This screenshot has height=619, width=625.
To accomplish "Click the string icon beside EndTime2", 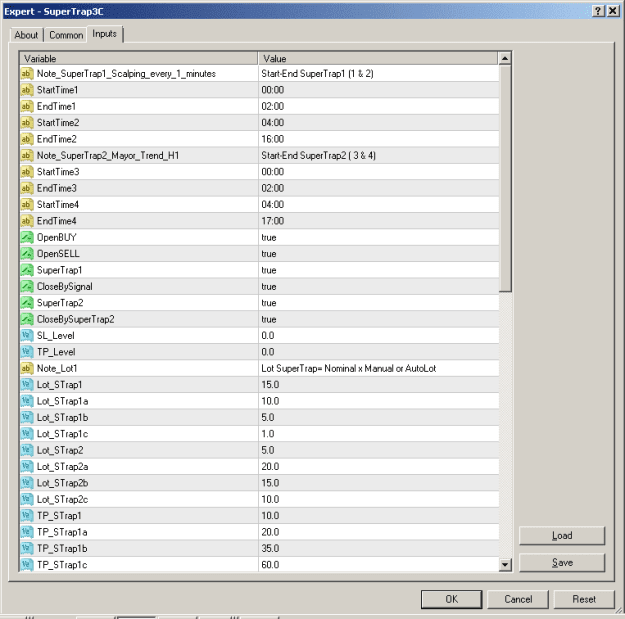I will pos(27,139).
